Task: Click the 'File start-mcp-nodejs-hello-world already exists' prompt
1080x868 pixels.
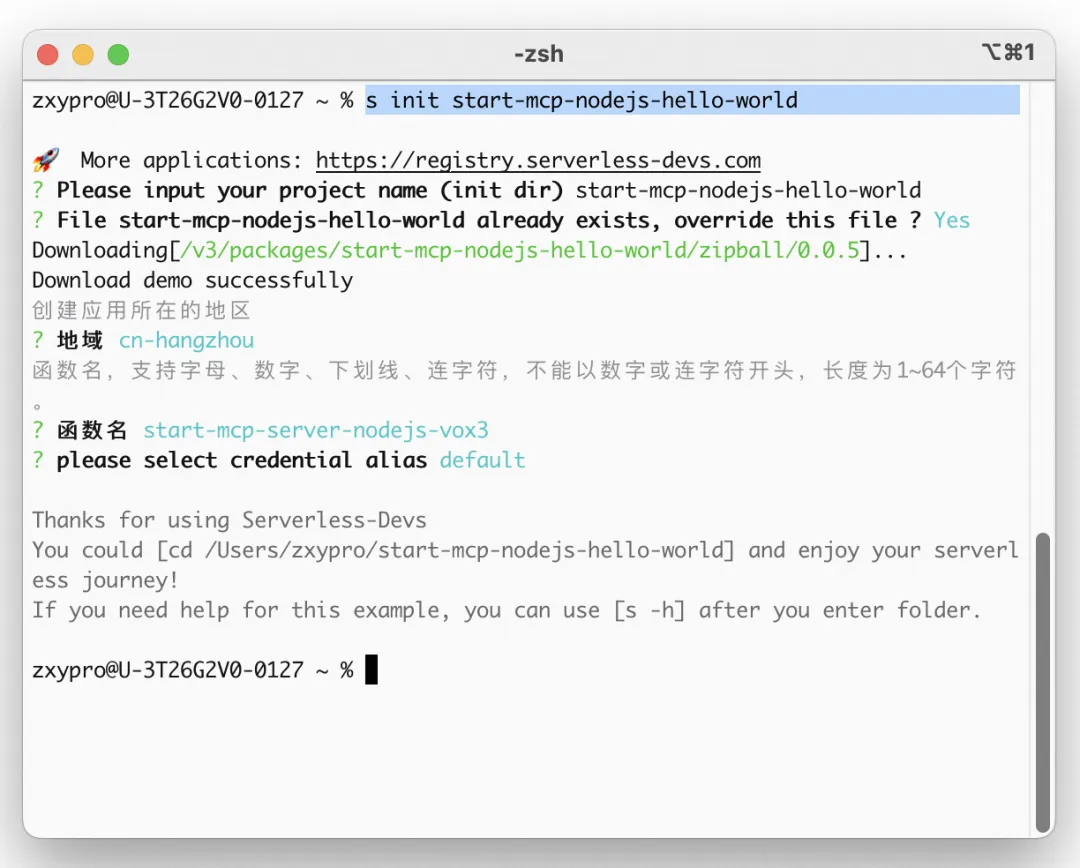Action: [489, 220]
